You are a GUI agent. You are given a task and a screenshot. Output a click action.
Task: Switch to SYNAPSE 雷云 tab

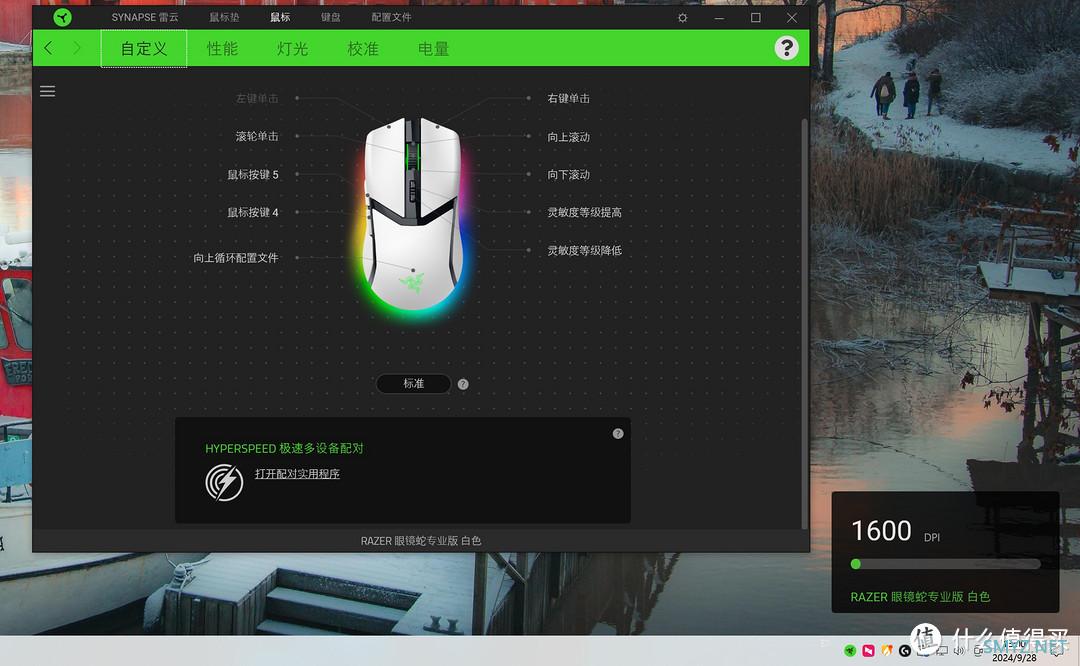tap(145, 17)
